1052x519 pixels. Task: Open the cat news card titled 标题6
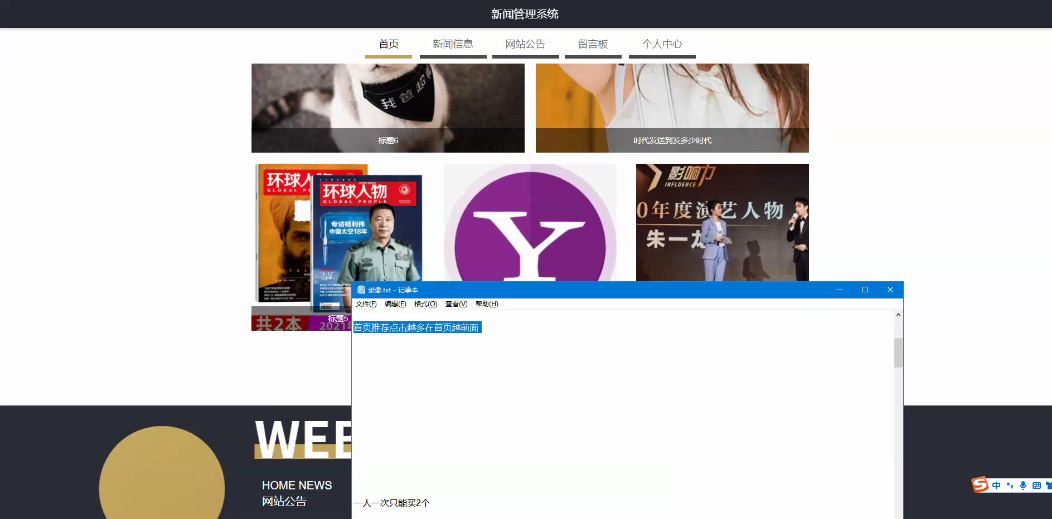(x=388, y=108)
